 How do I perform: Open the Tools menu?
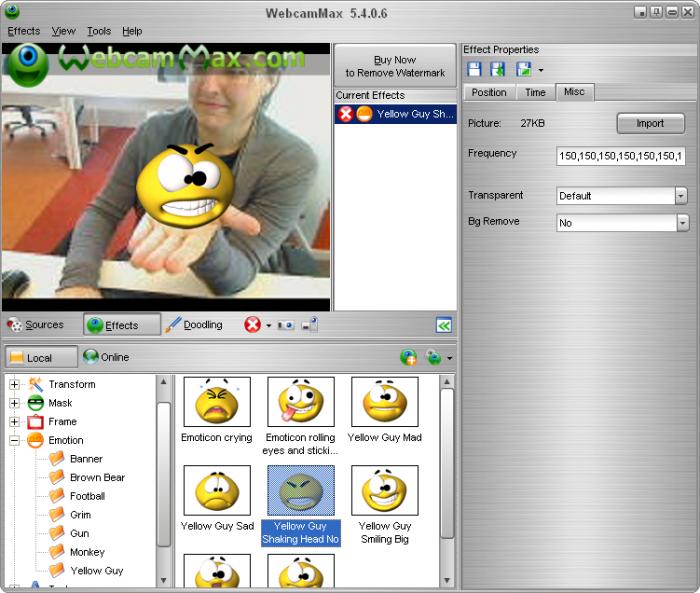(99, 31)
